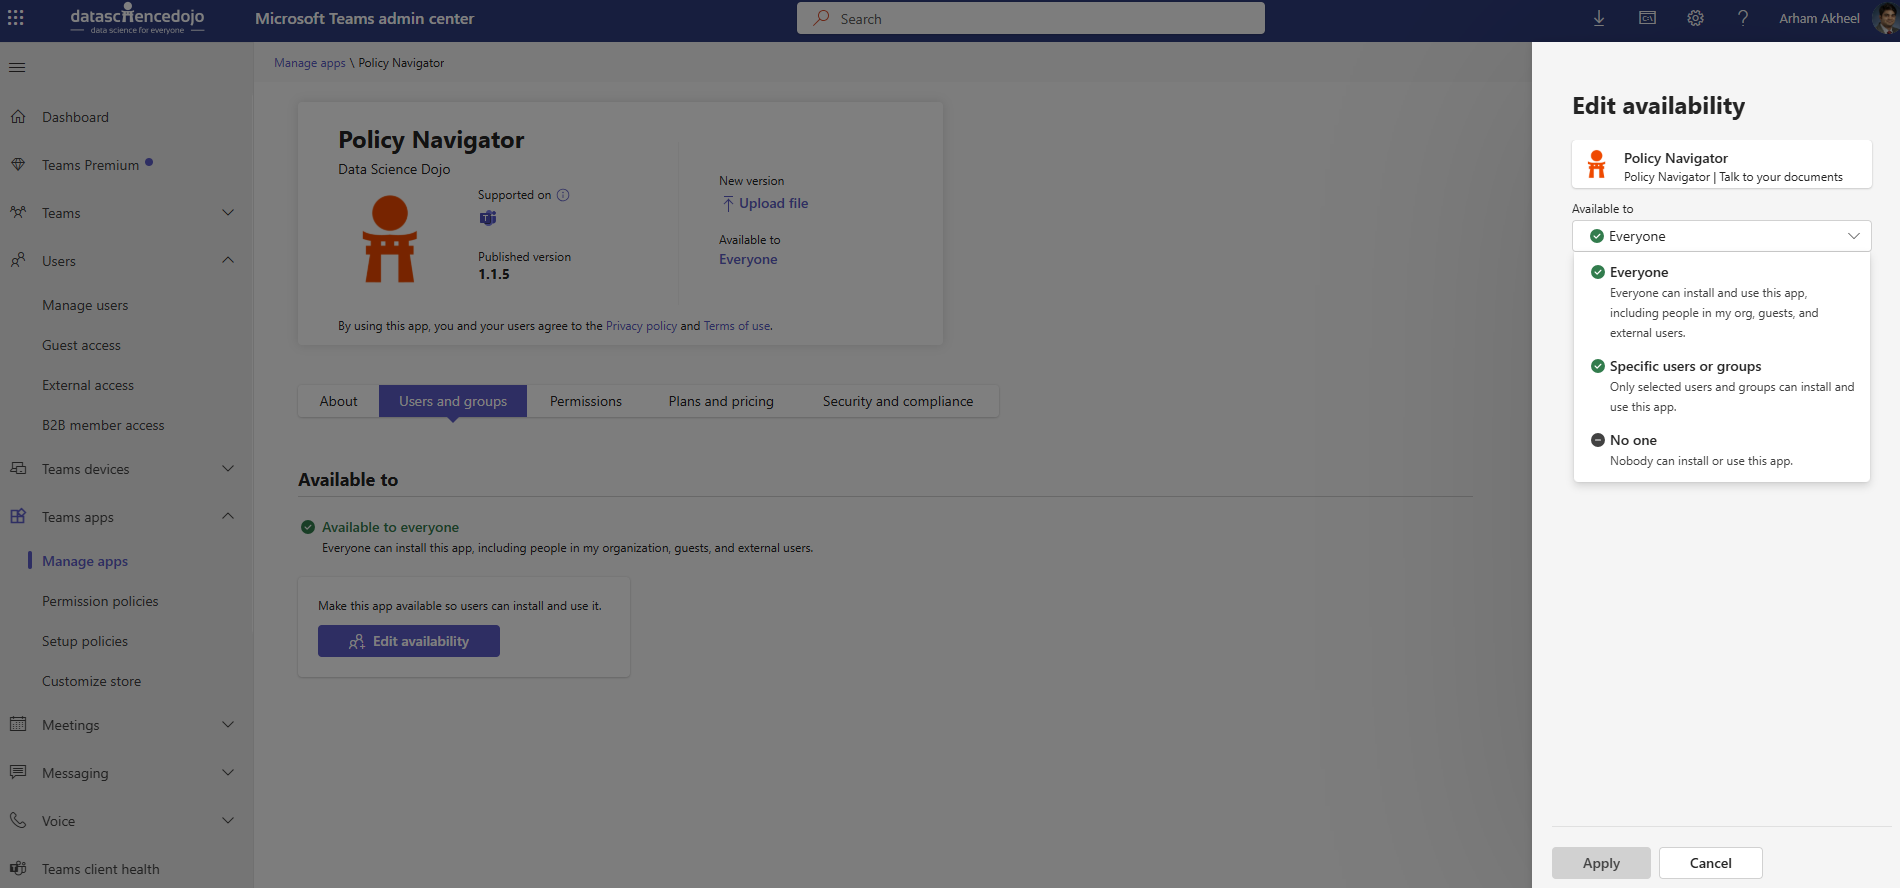Click the search magnifier icon
This screenshot has width=1900, height=888.
coord(821,18)
